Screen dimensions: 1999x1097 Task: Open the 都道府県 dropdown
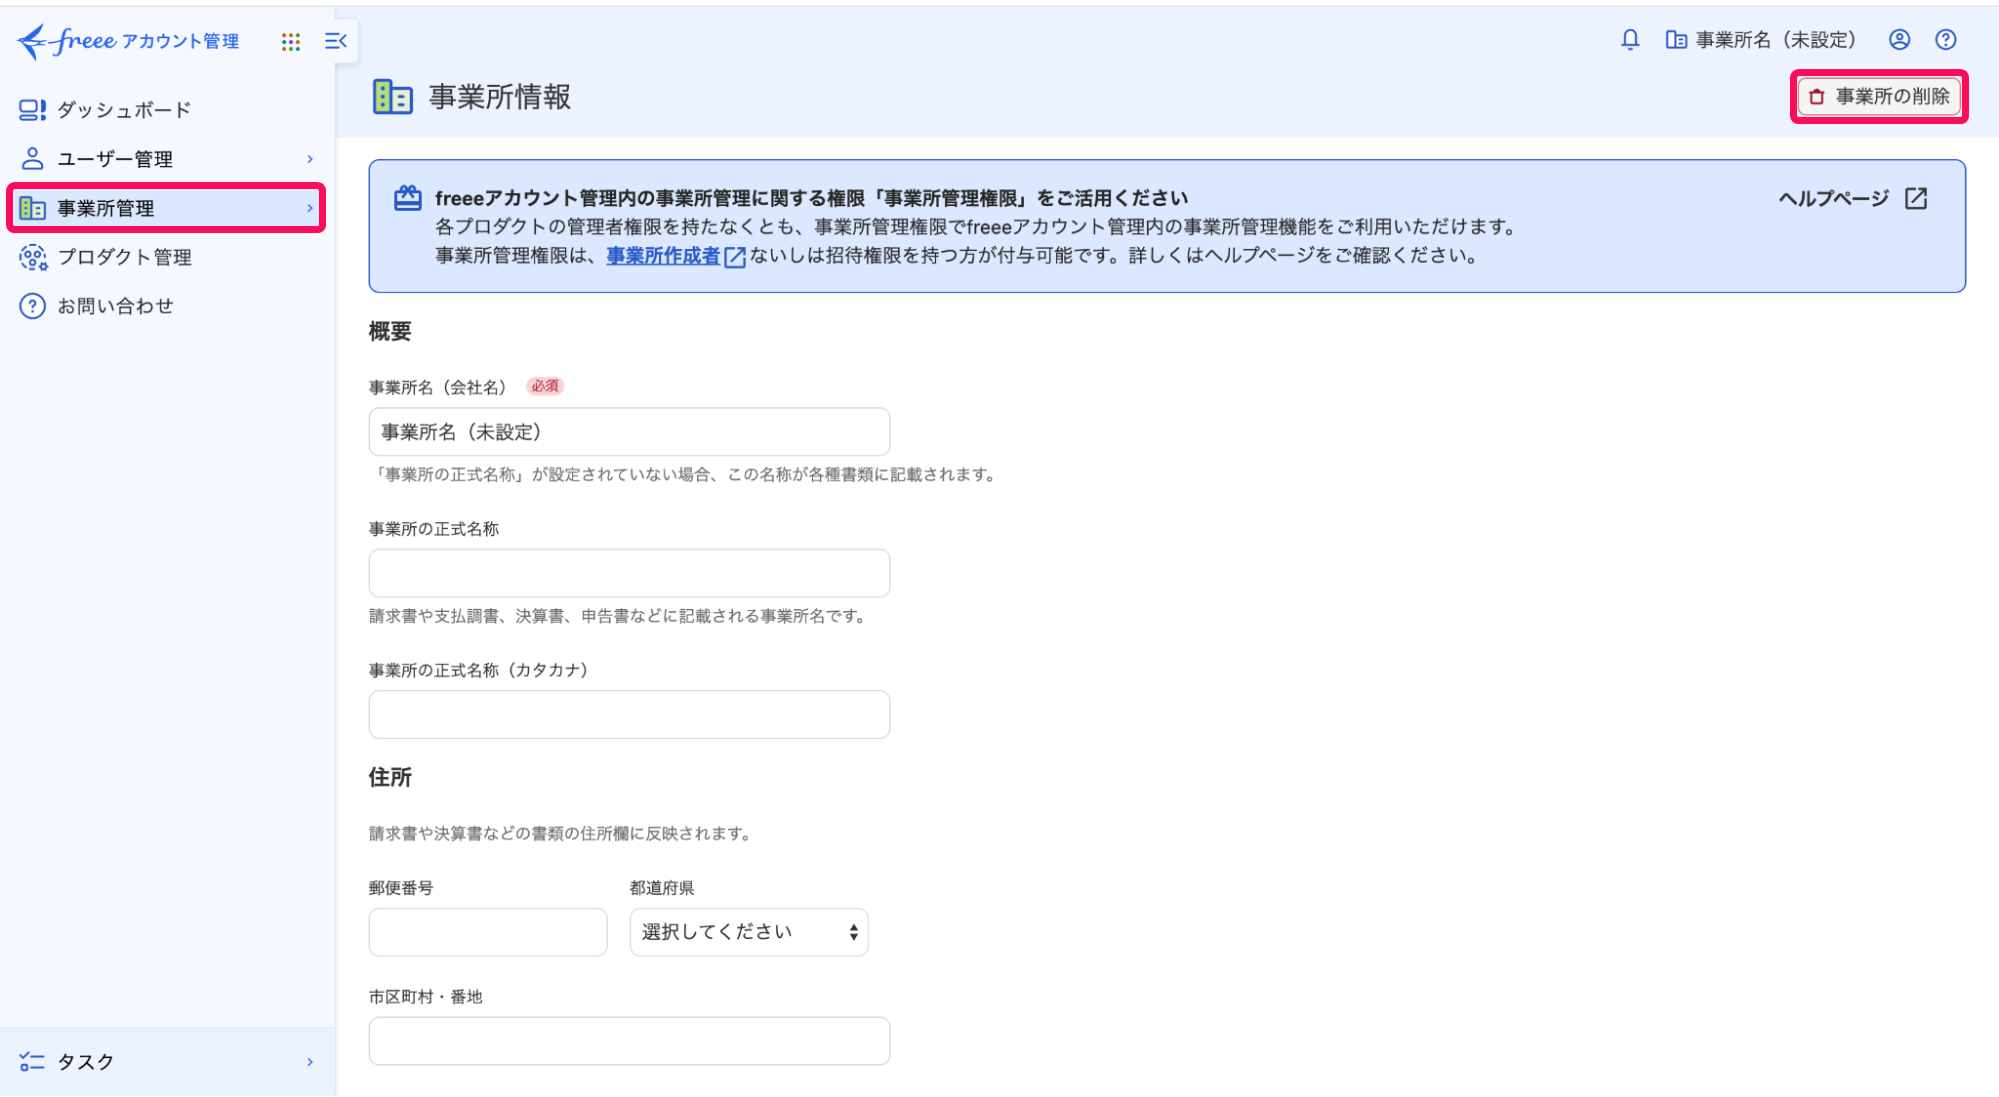point(749,932)
